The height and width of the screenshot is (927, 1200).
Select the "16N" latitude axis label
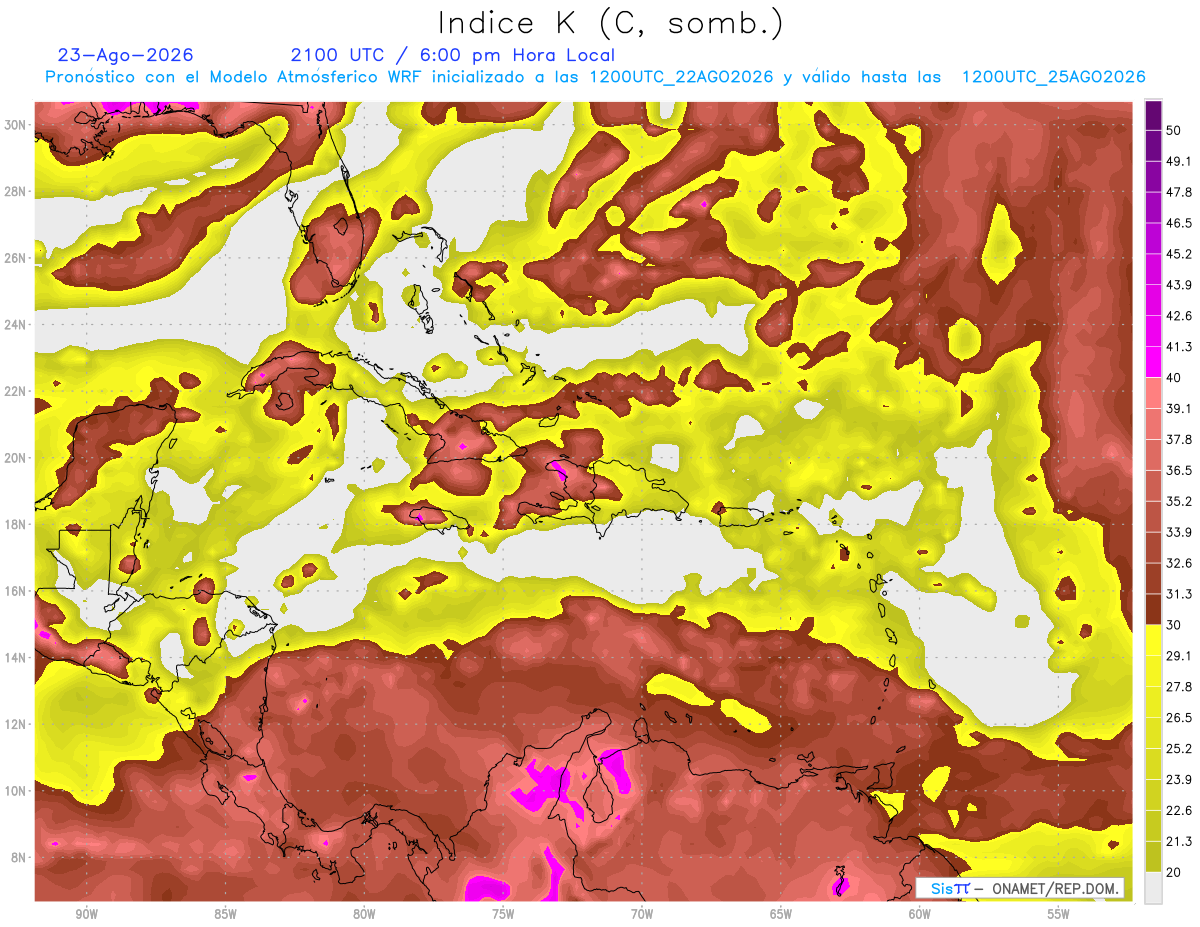click(17, 591)
